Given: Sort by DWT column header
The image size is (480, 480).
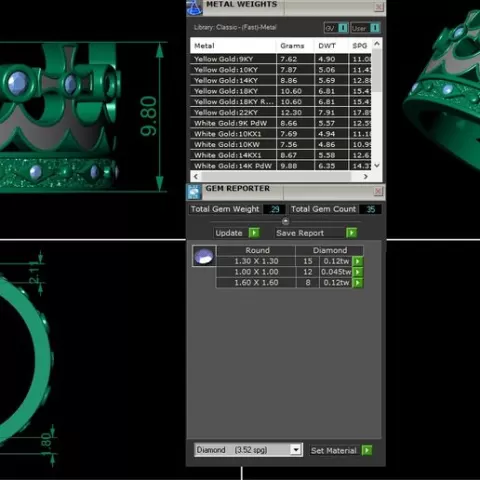Looking at the screenshot, I should tap(331, 46).
